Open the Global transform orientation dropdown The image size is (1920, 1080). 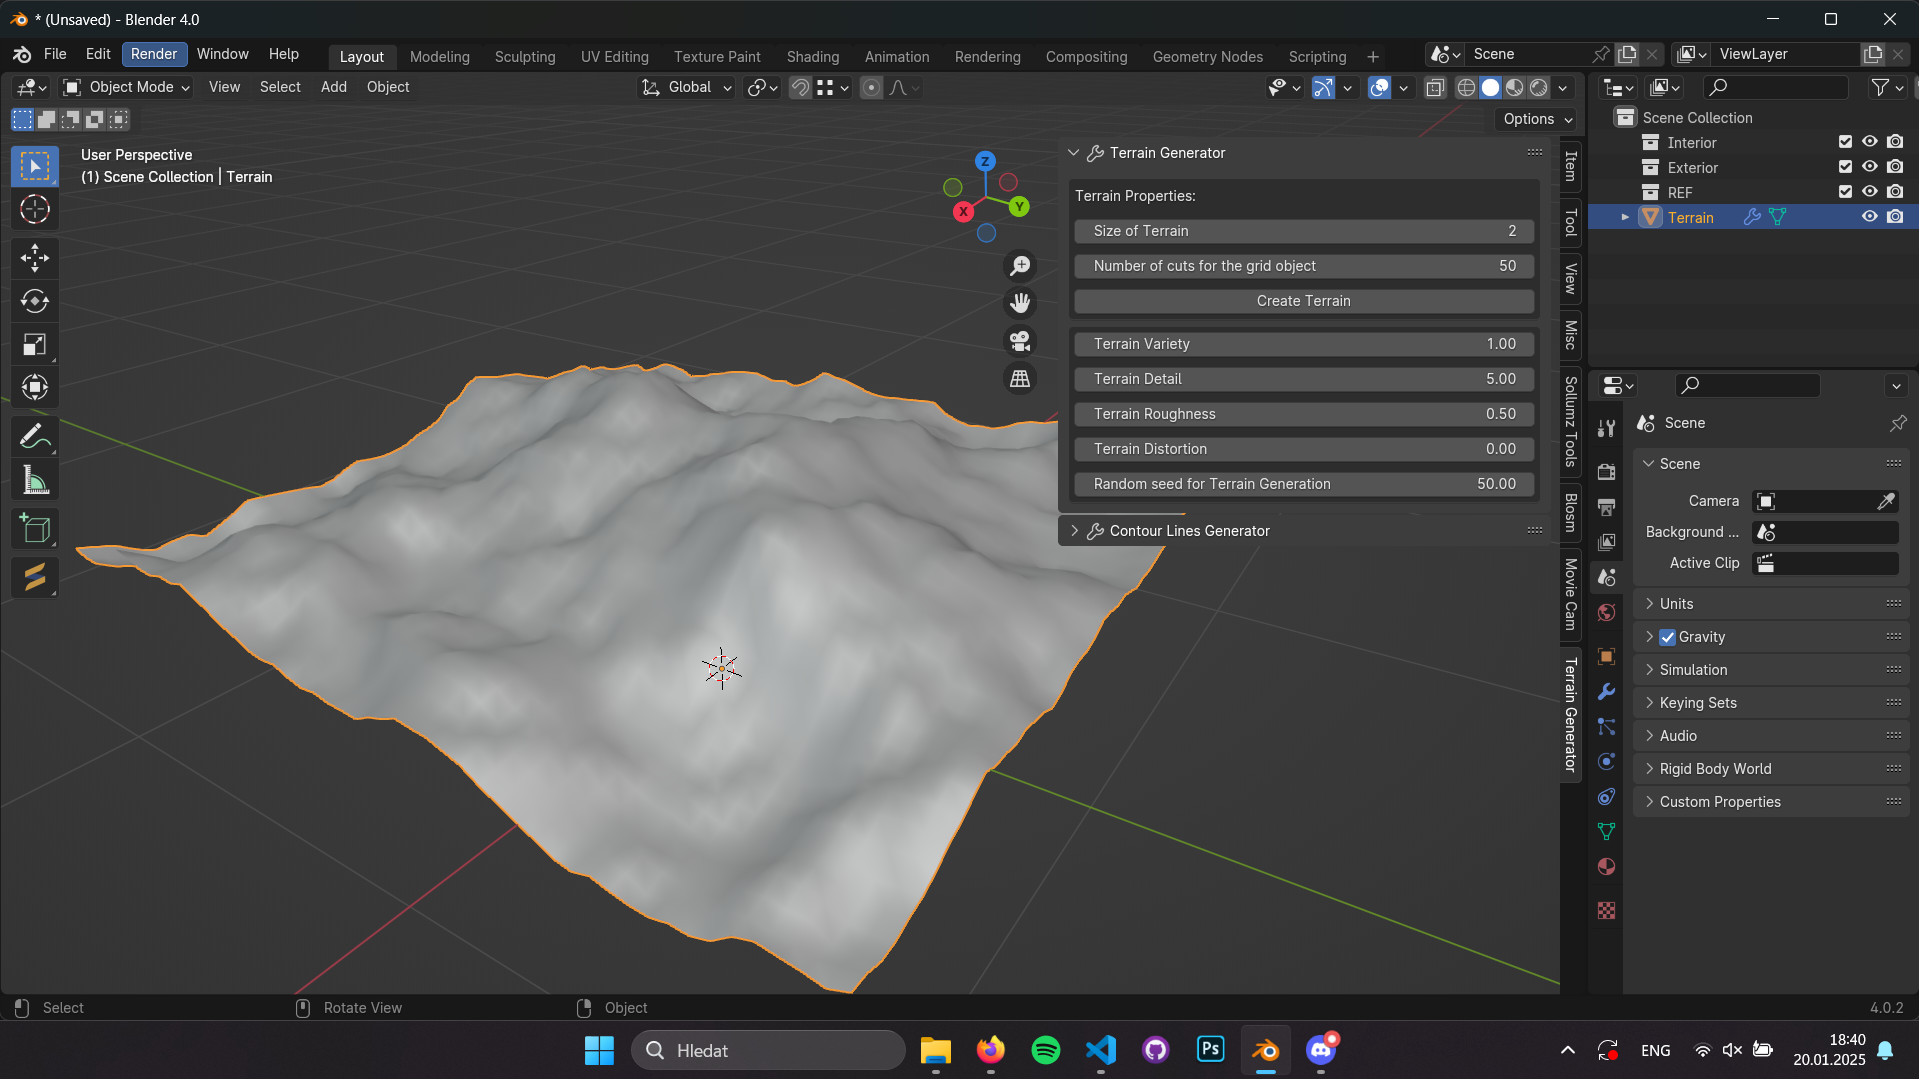[687, 87]
